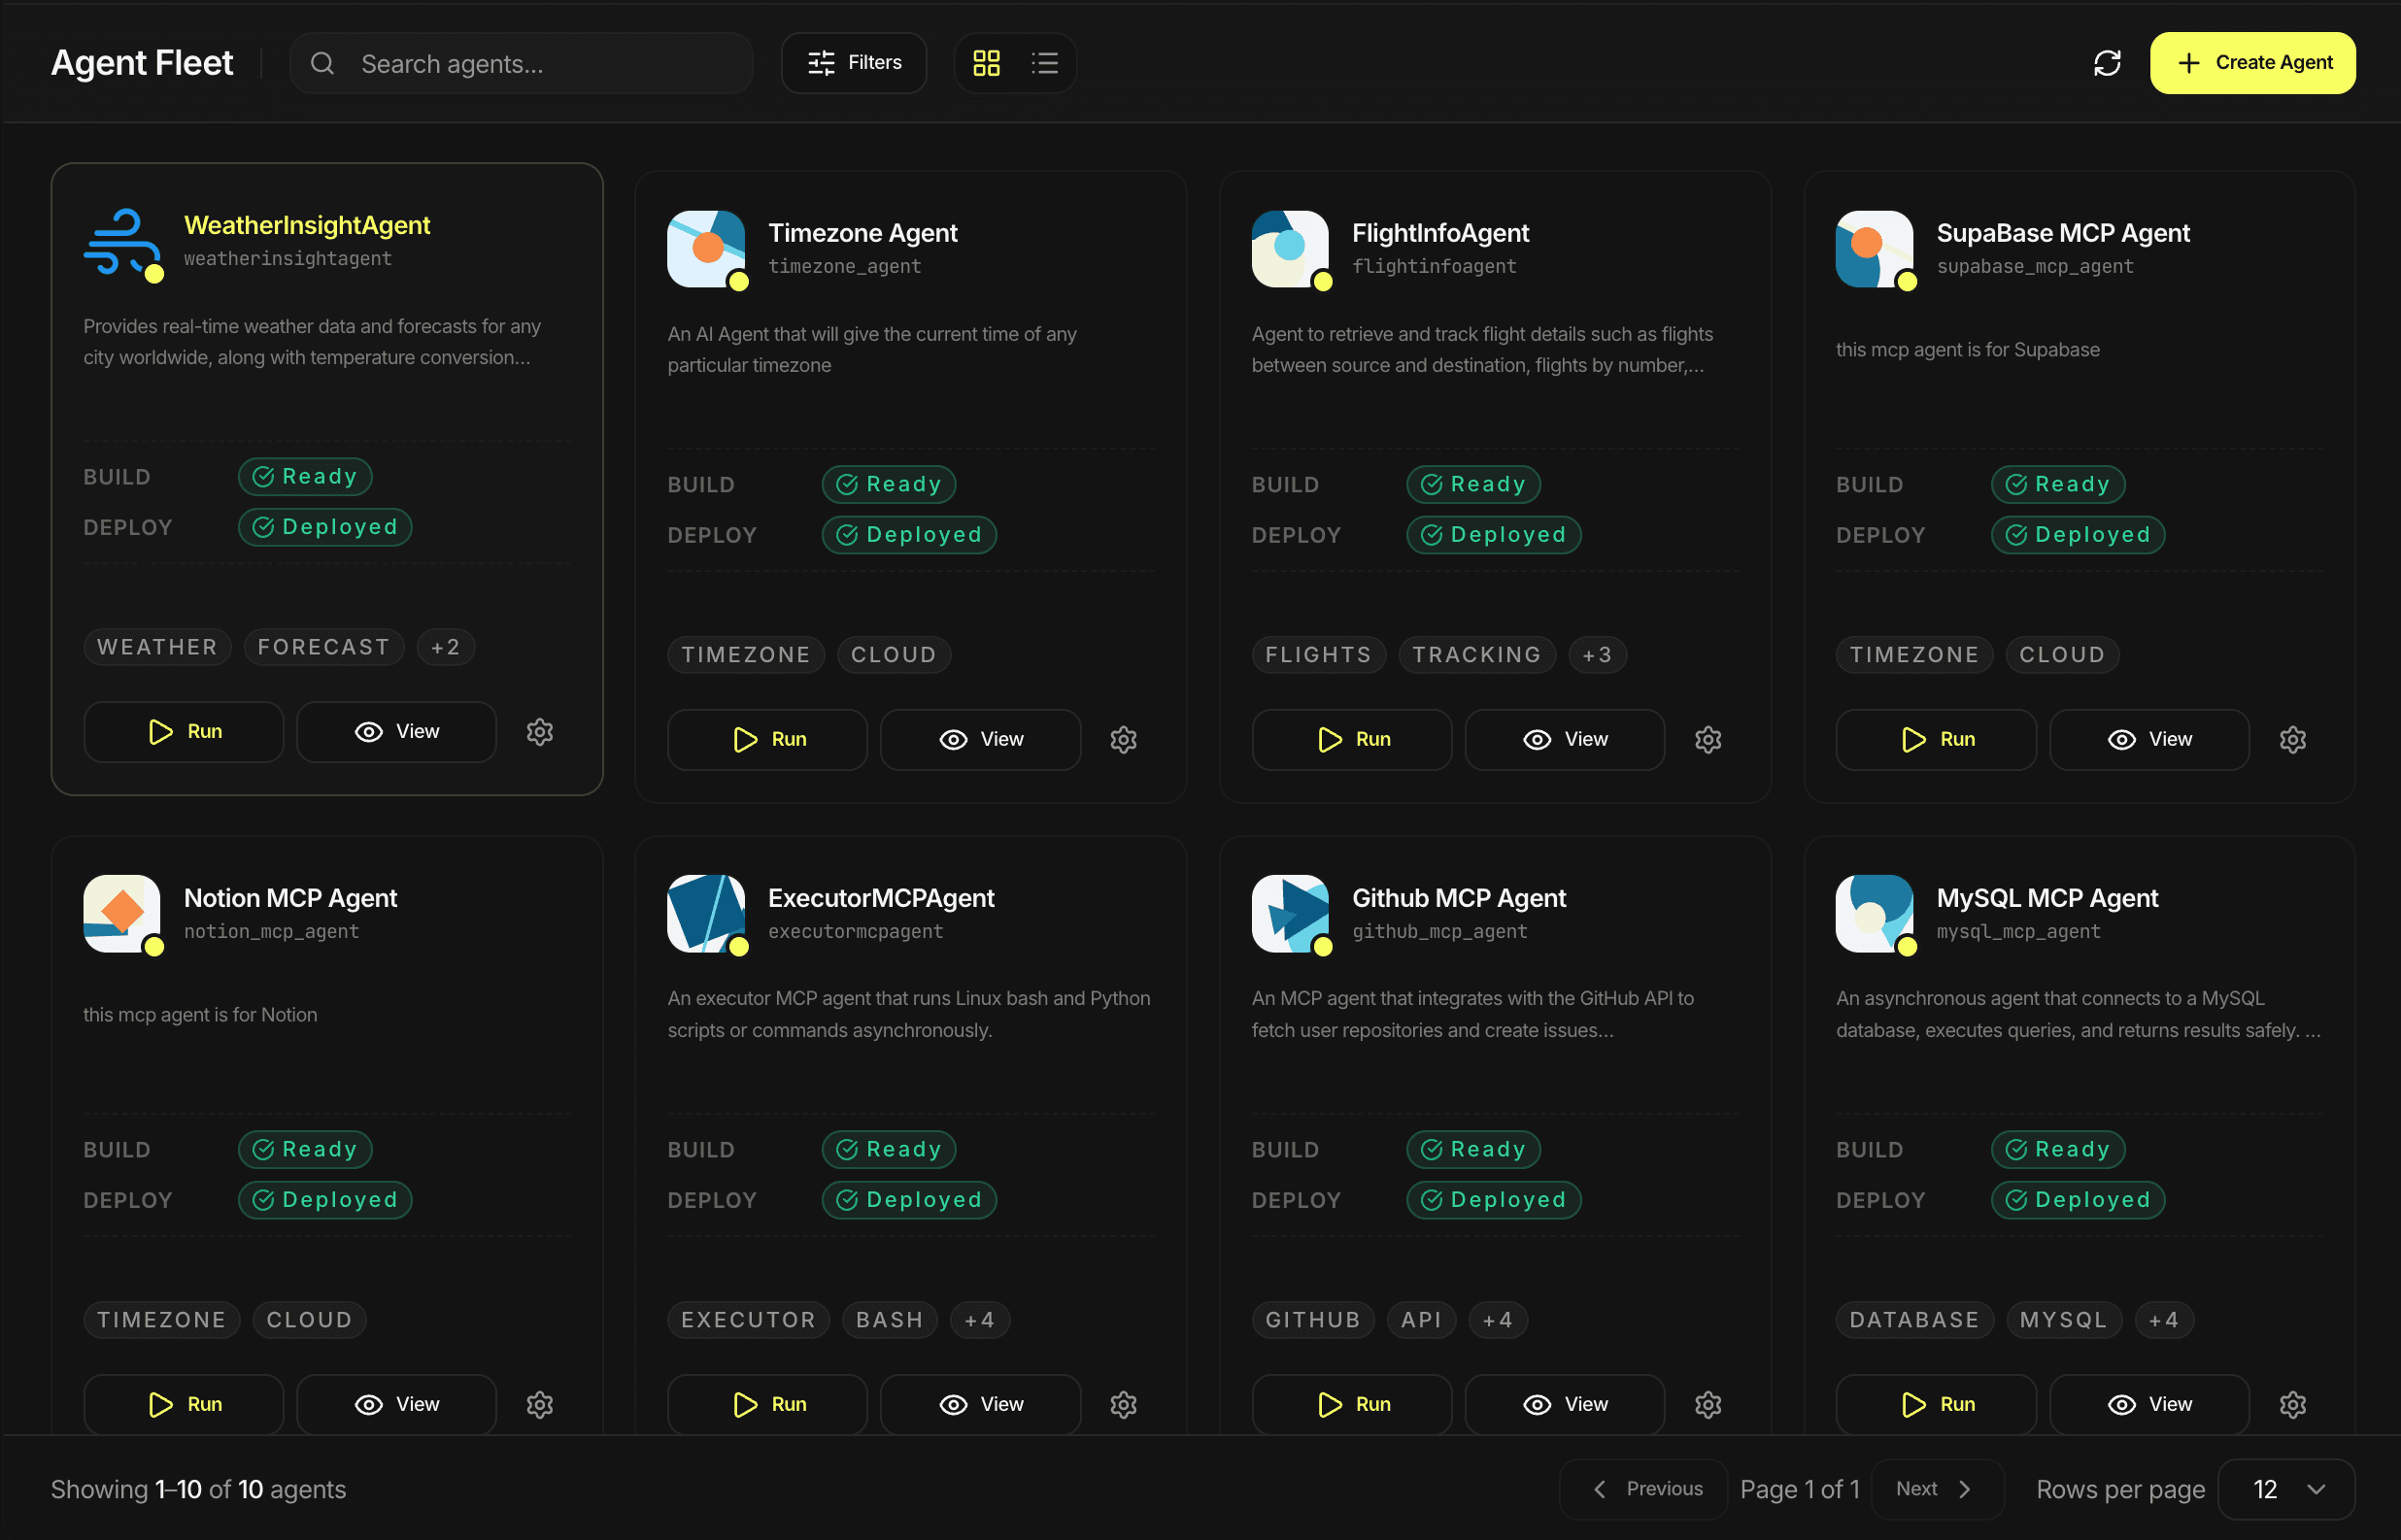Click the WEATHER tag
The width and height of the screenshot is (2401, 1540).
(157, 648)
